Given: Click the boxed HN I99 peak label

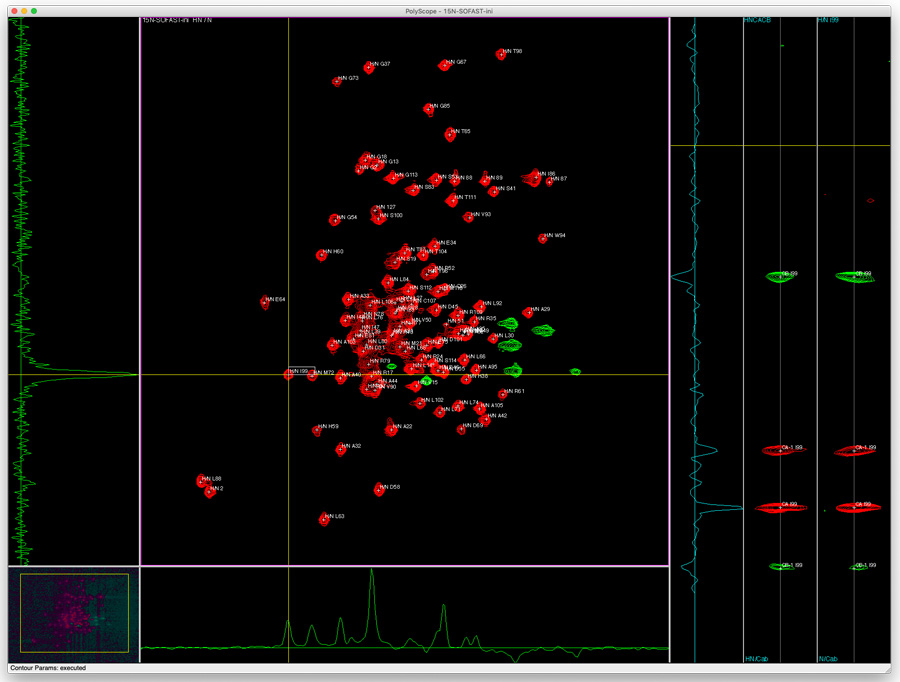Looking at the screenshot, I should coord(298,371).
